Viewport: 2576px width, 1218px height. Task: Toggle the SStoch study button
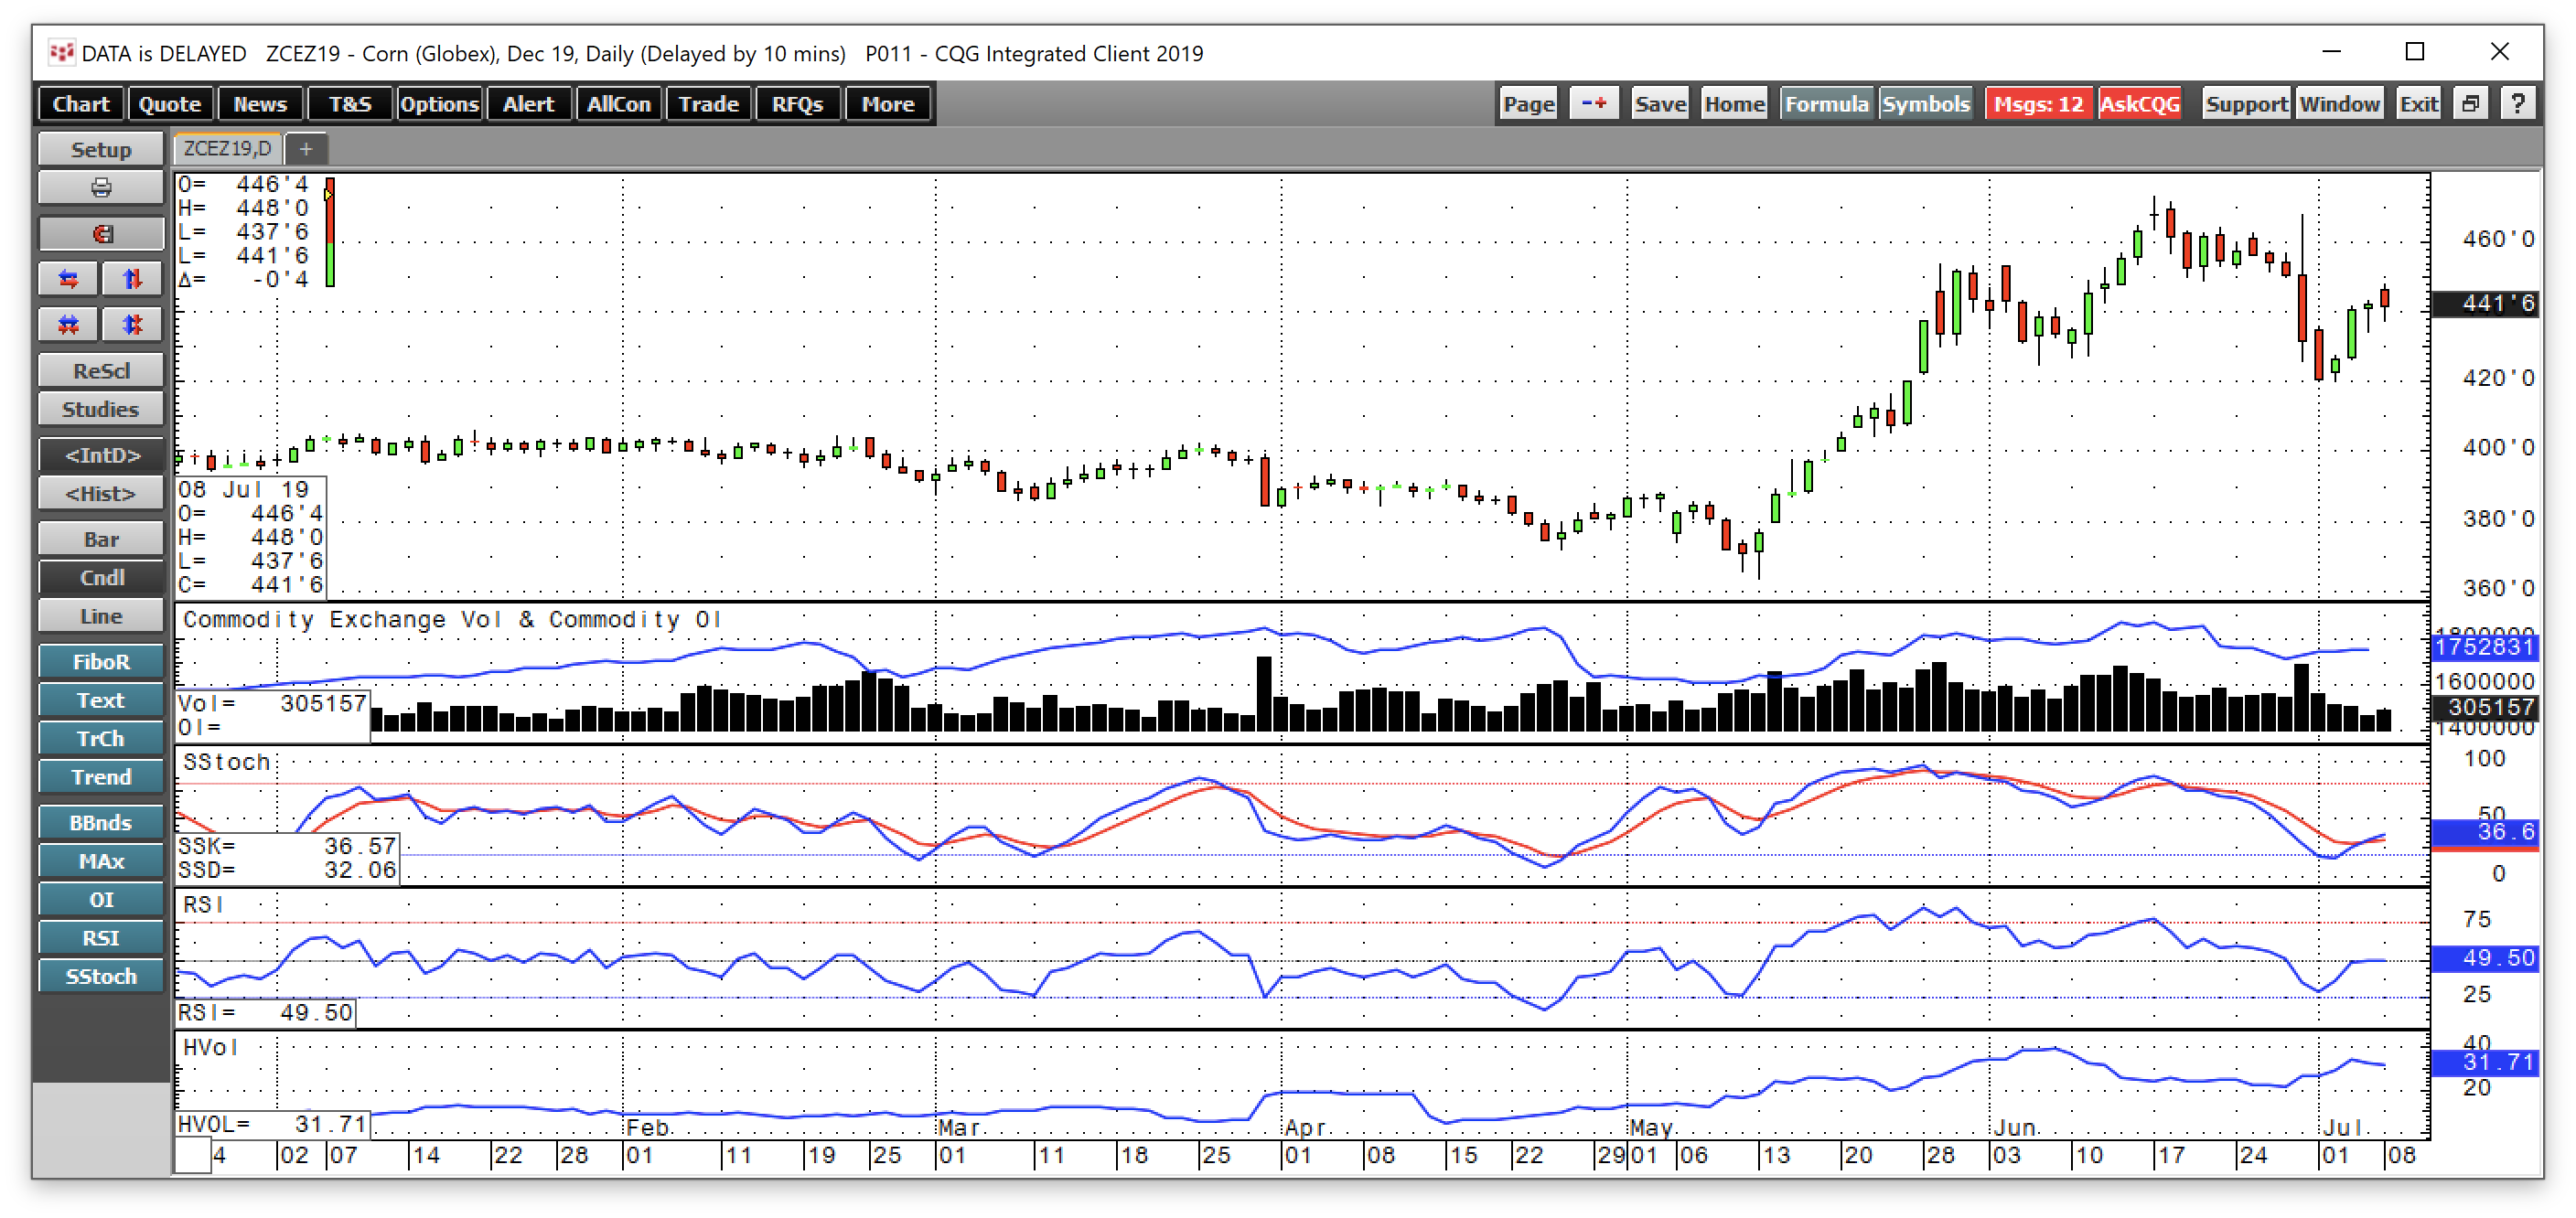101,976
